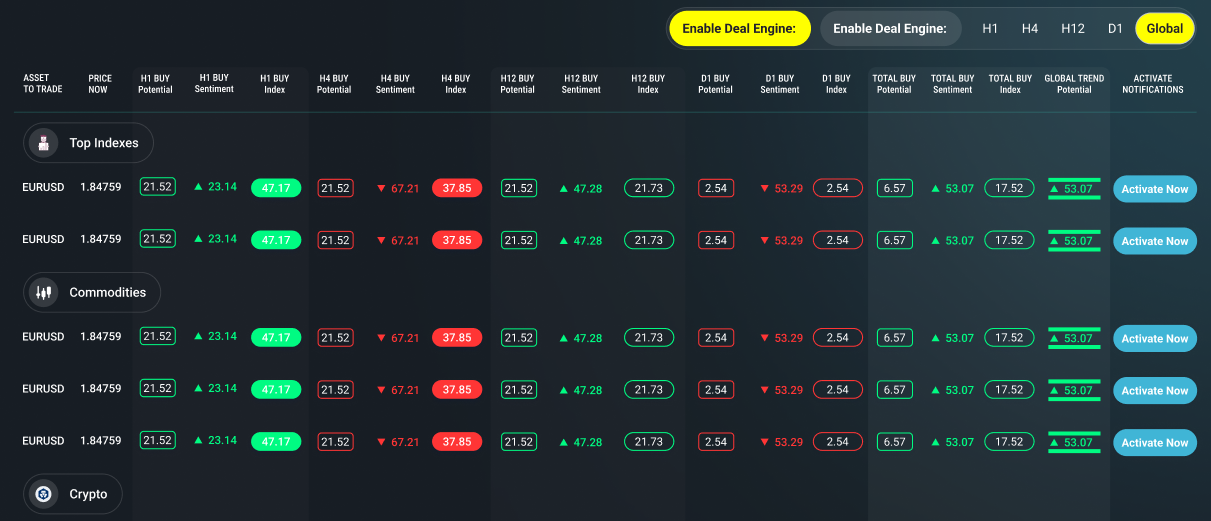Image resolution: width=1211 pixels, height=521 pixels.
Task: Click Activate Now in the first EURUSD row
Action: click(1155, 189)
